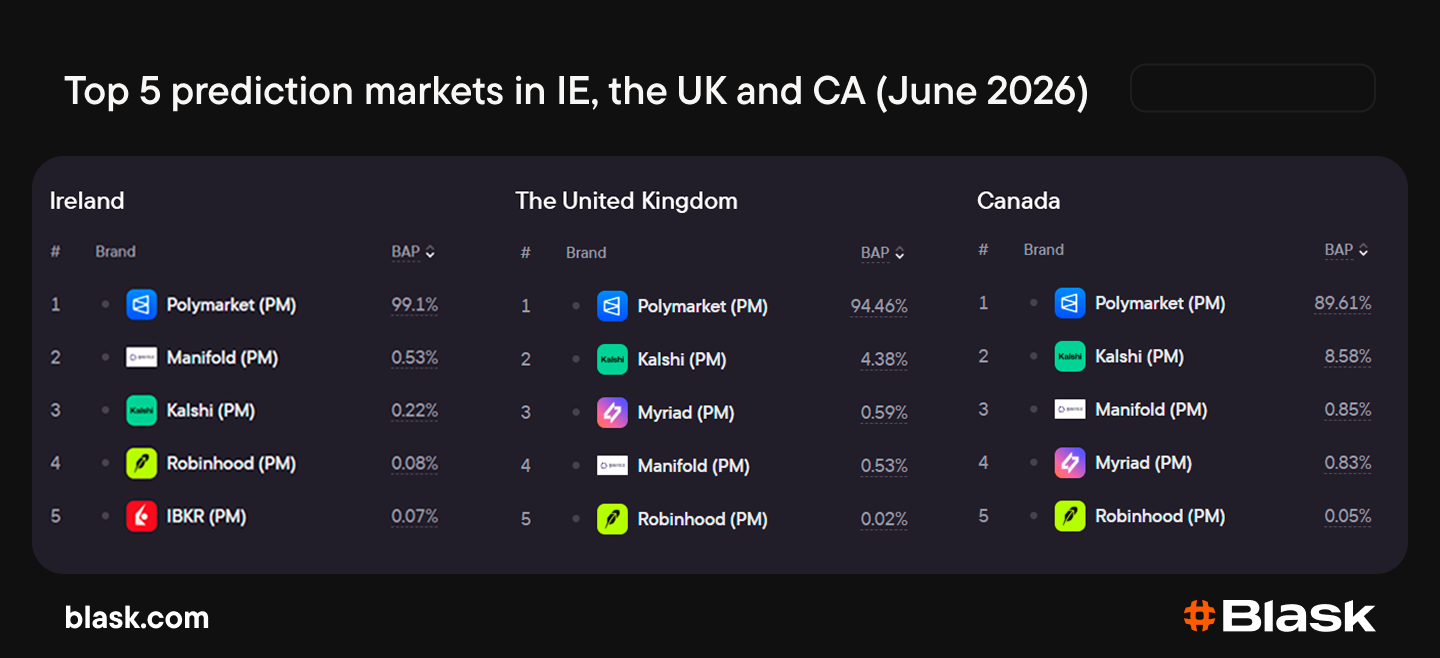
Task: Open Manifold logo in Canada table
Action: pos(1070,409)
